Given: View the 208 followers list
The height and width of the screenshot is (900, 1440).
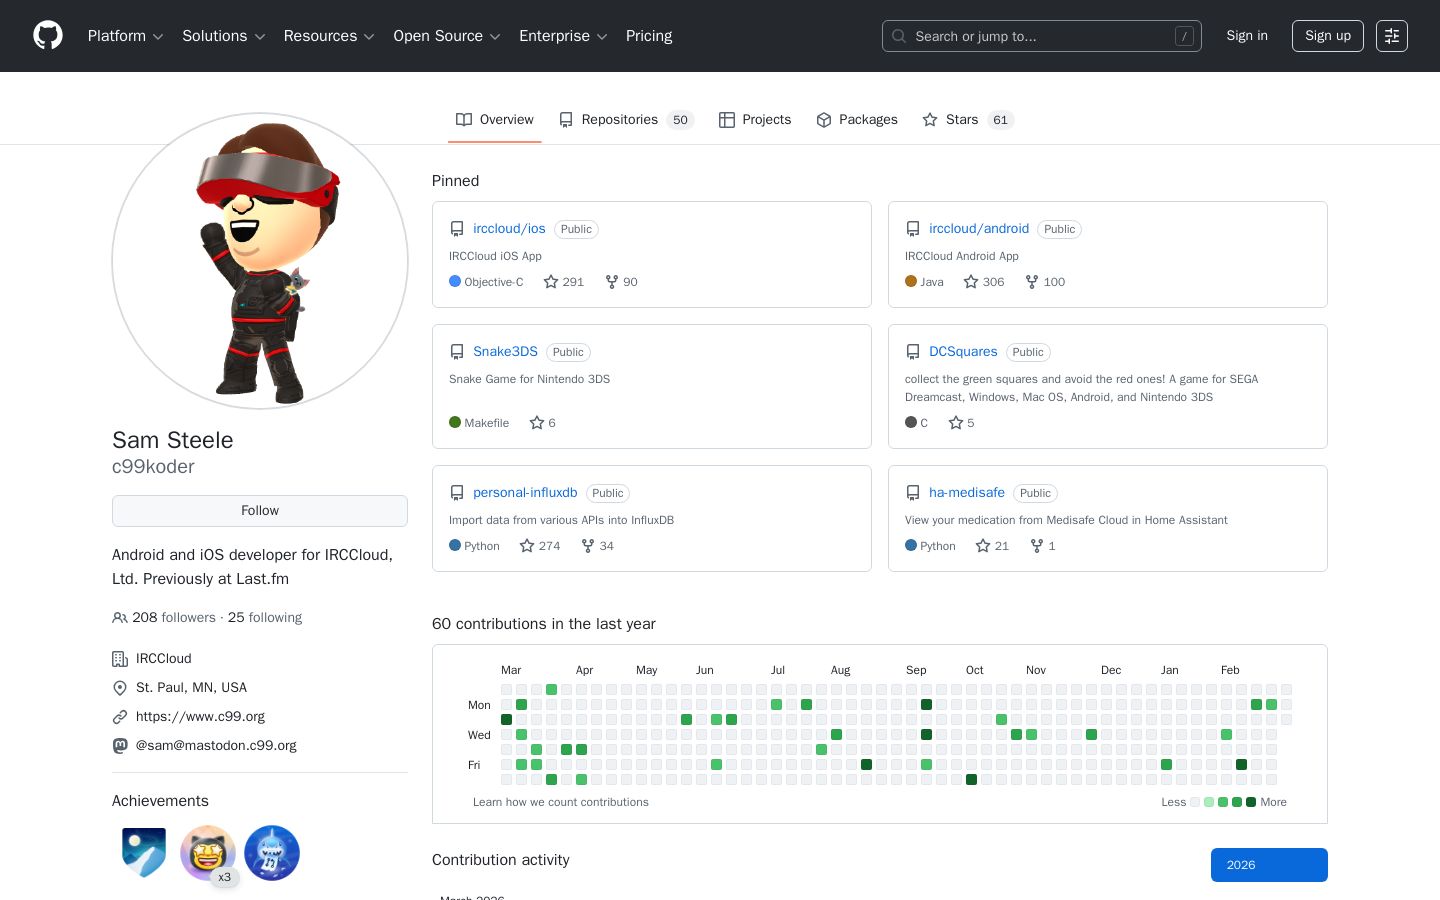Looking at the screenshot, I should (x=174, y=618).
